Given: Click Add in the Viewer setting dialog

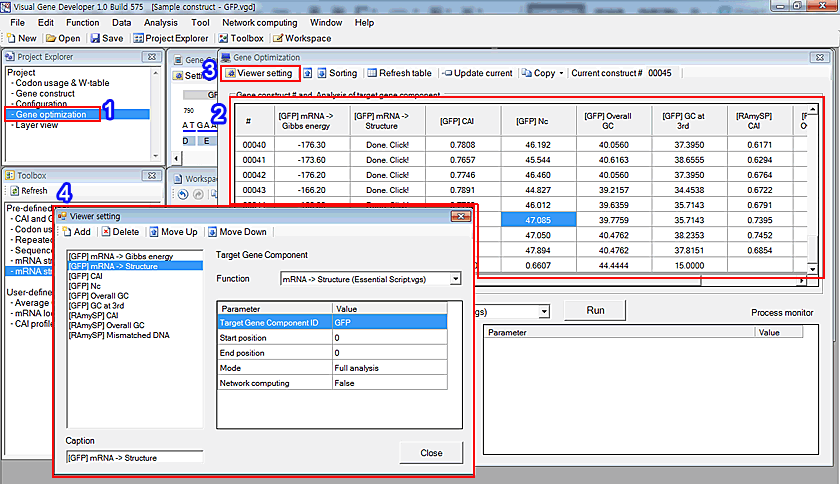Looking at the screenshot, I should pos(76,232).
